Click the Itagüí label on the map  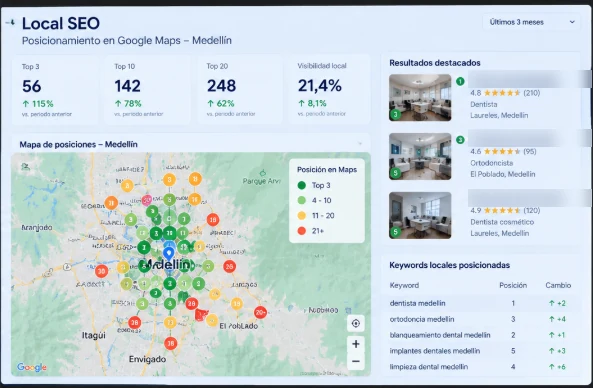[94, 335]
